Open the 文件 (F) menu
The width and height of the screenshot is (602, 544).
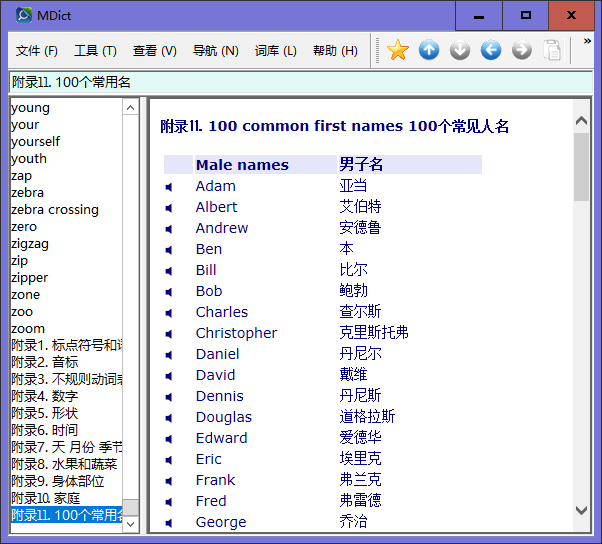(37, 51)
